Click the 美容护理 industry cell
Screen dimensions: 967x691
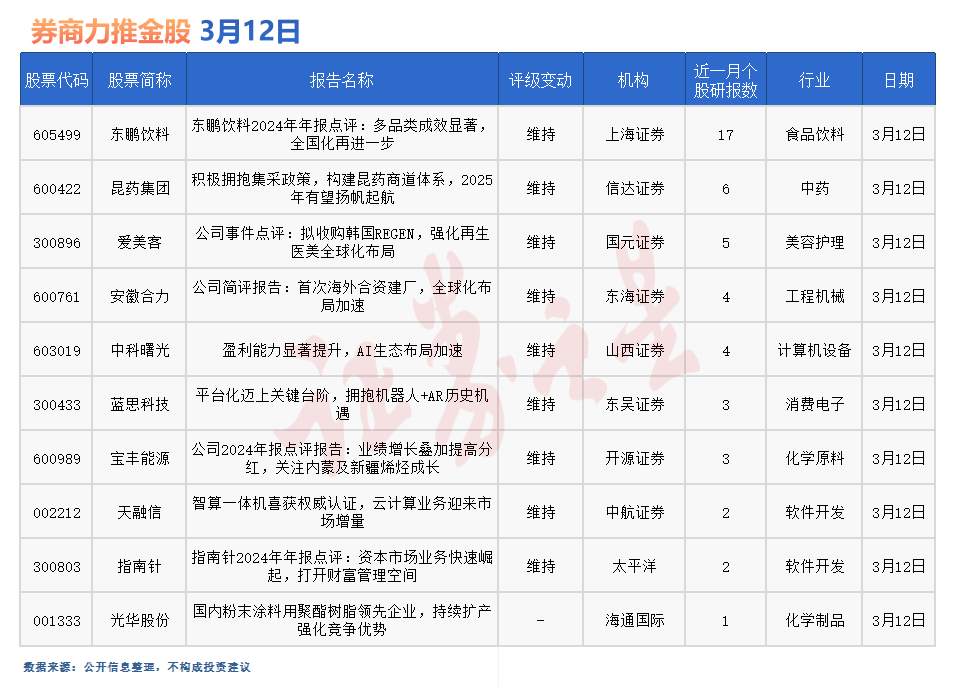[x=815, y=242]
